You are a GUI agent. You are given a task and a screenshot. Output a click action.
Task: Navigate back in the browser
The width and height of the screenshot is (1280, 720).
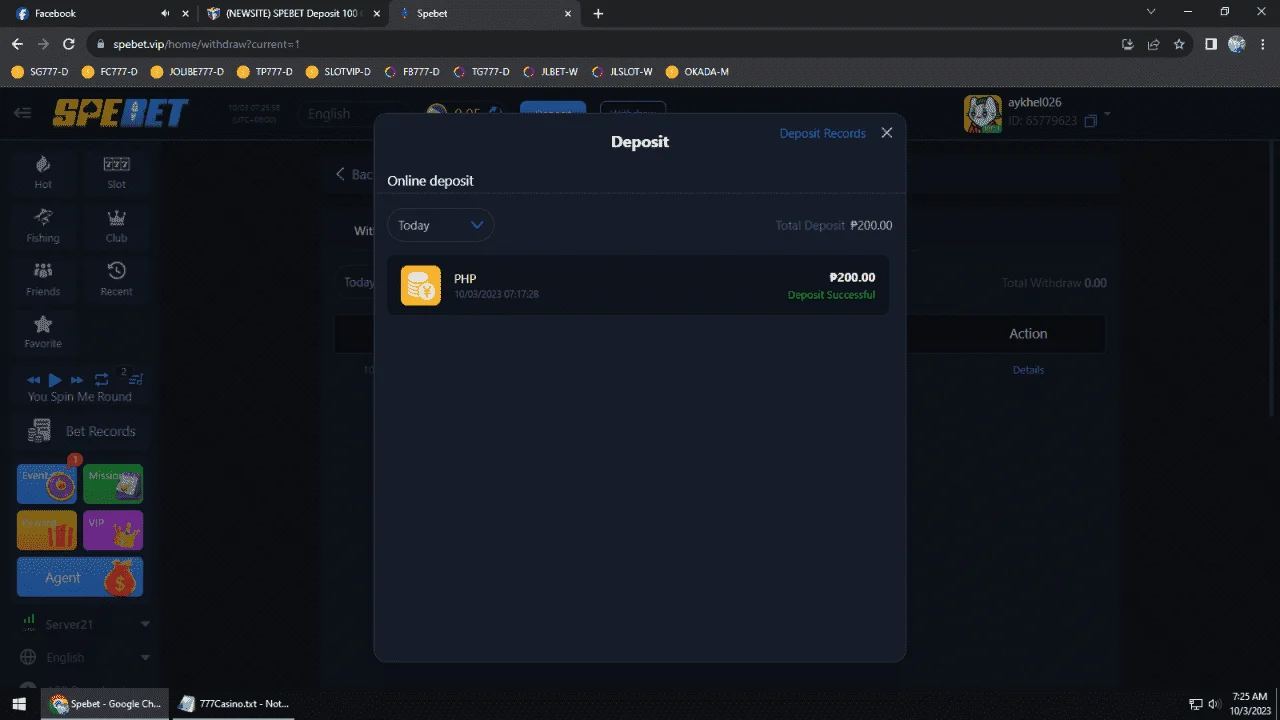[x=17, y=44]
